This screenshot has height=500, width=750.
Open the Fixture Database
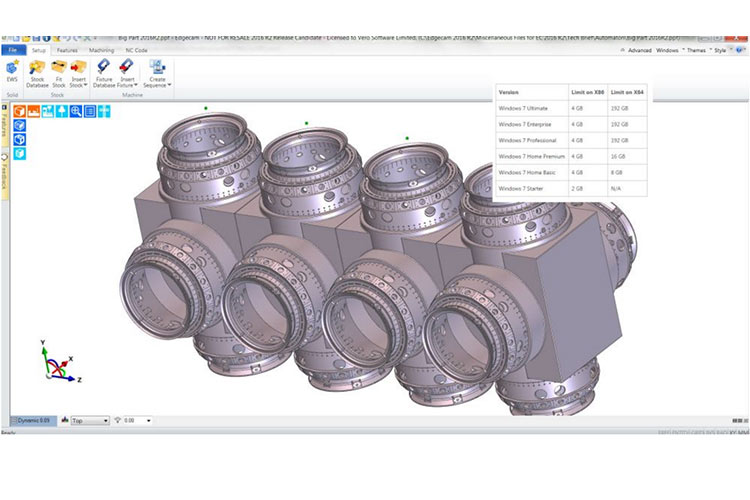[104, 74]
